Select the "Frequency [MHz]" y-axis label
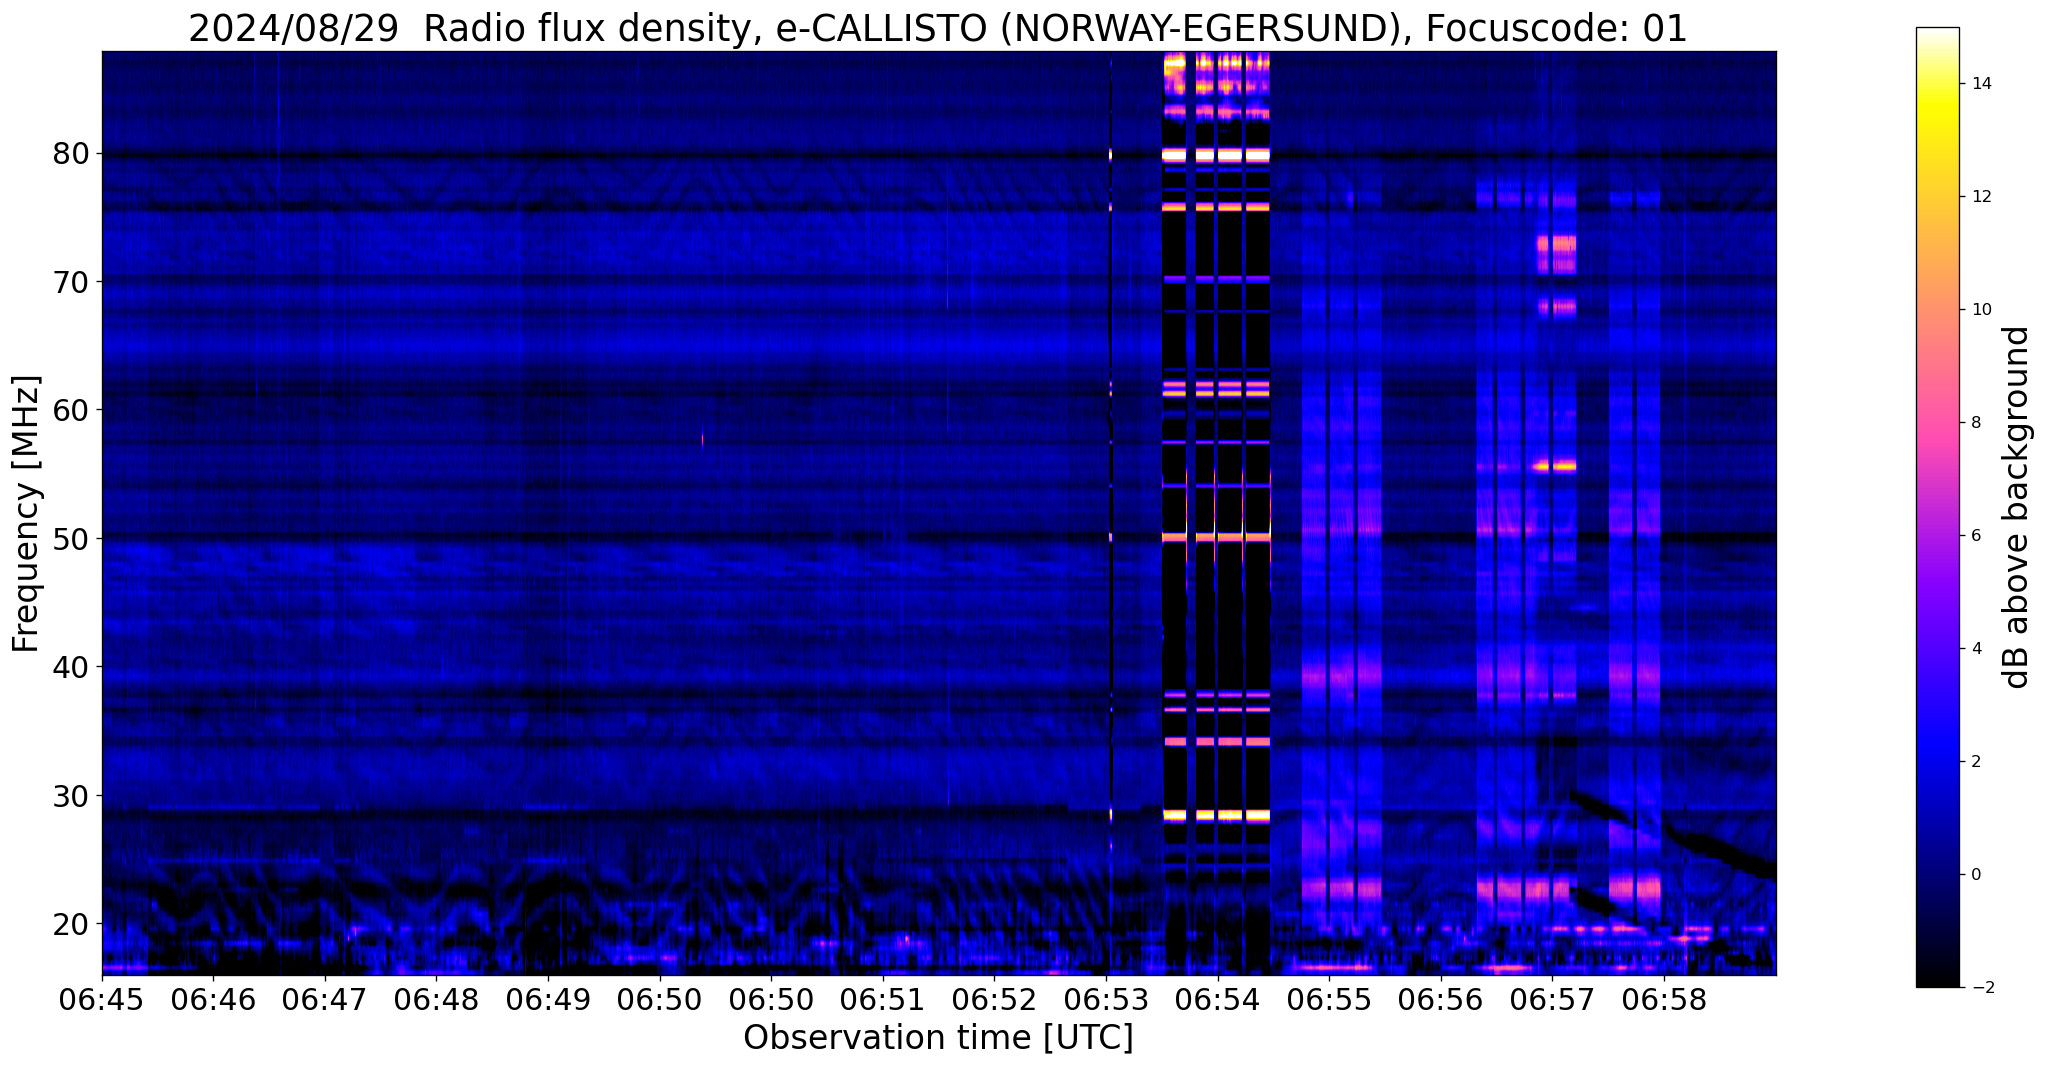This screenshot has width=2047, height=1067. pyautogui.click(x=27, y=513)
